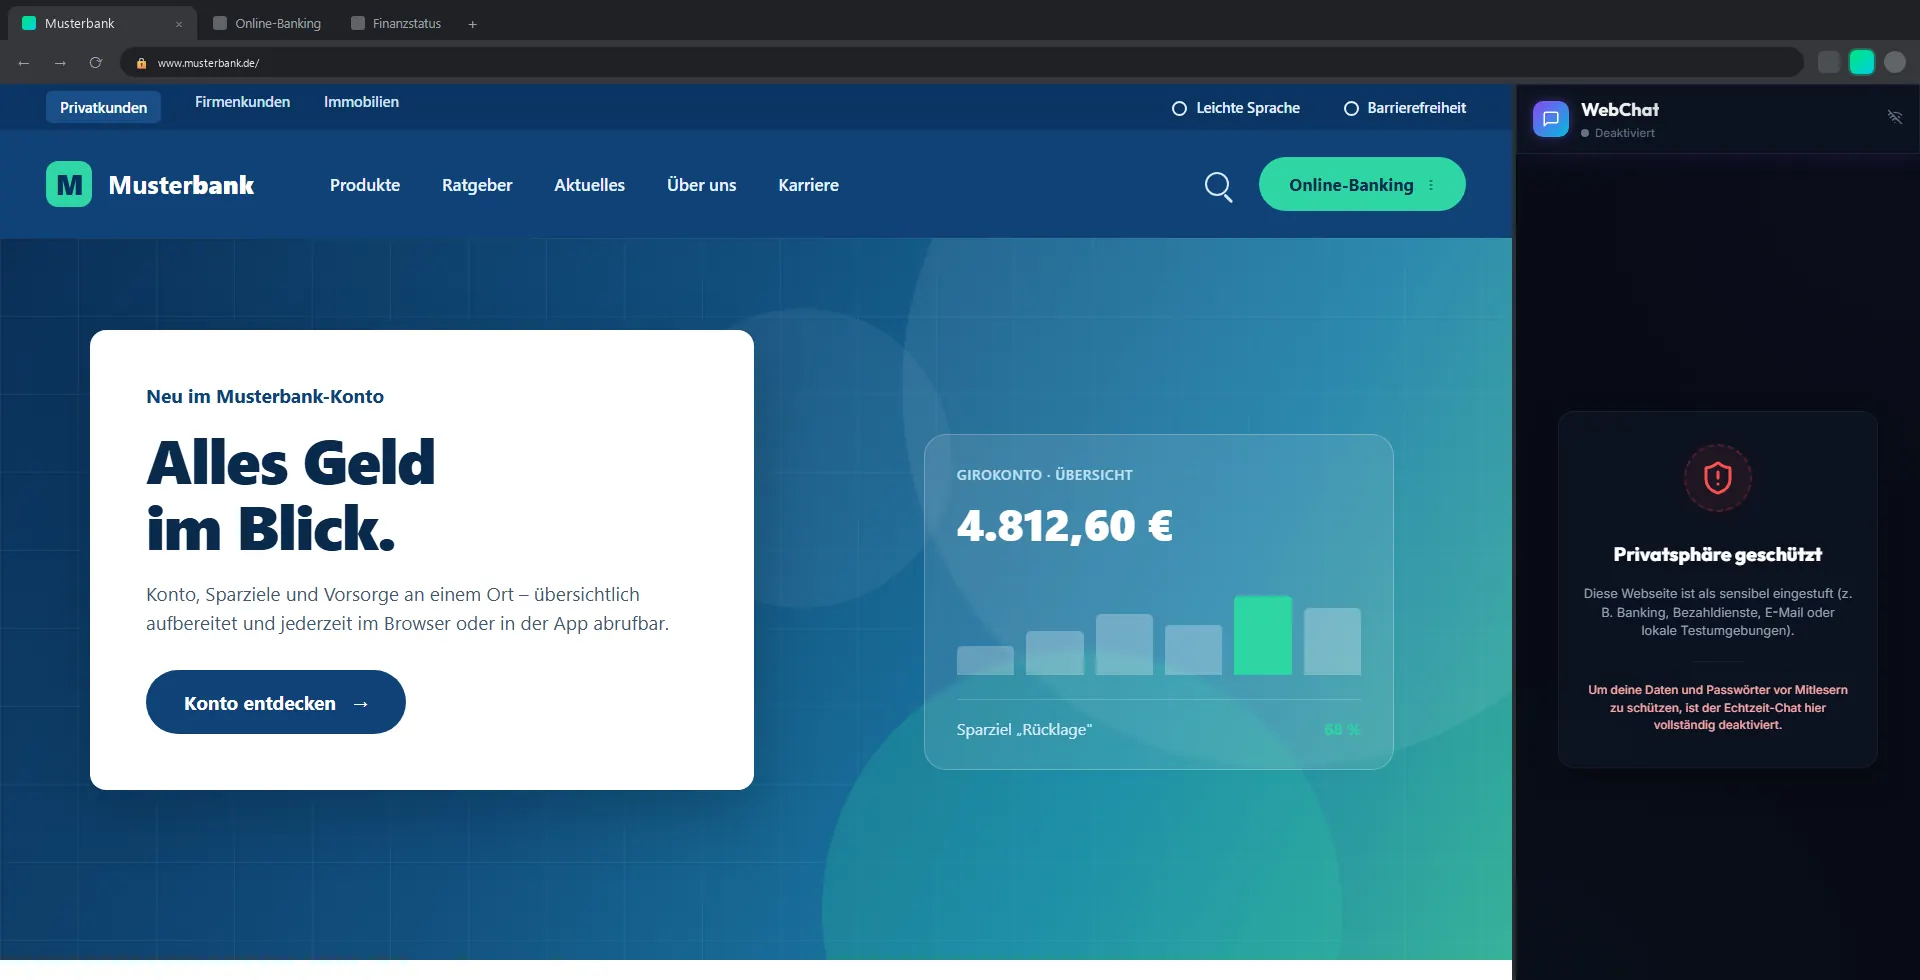Click the browser back arrow

(24, 63)
